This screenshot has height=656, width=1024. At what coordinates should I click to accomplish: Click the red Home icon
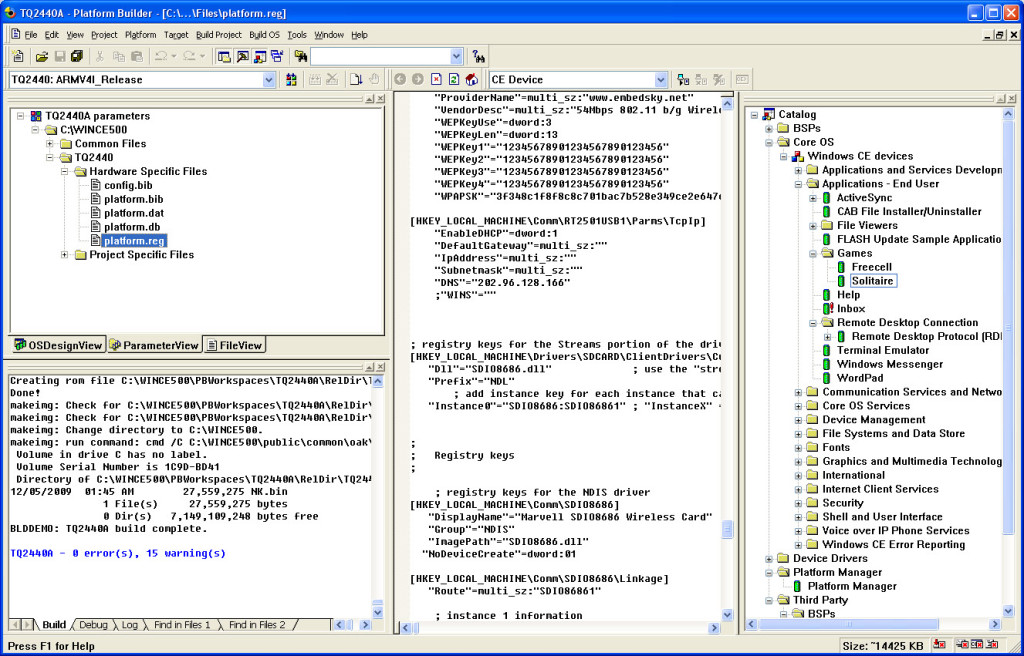(472, 80)
